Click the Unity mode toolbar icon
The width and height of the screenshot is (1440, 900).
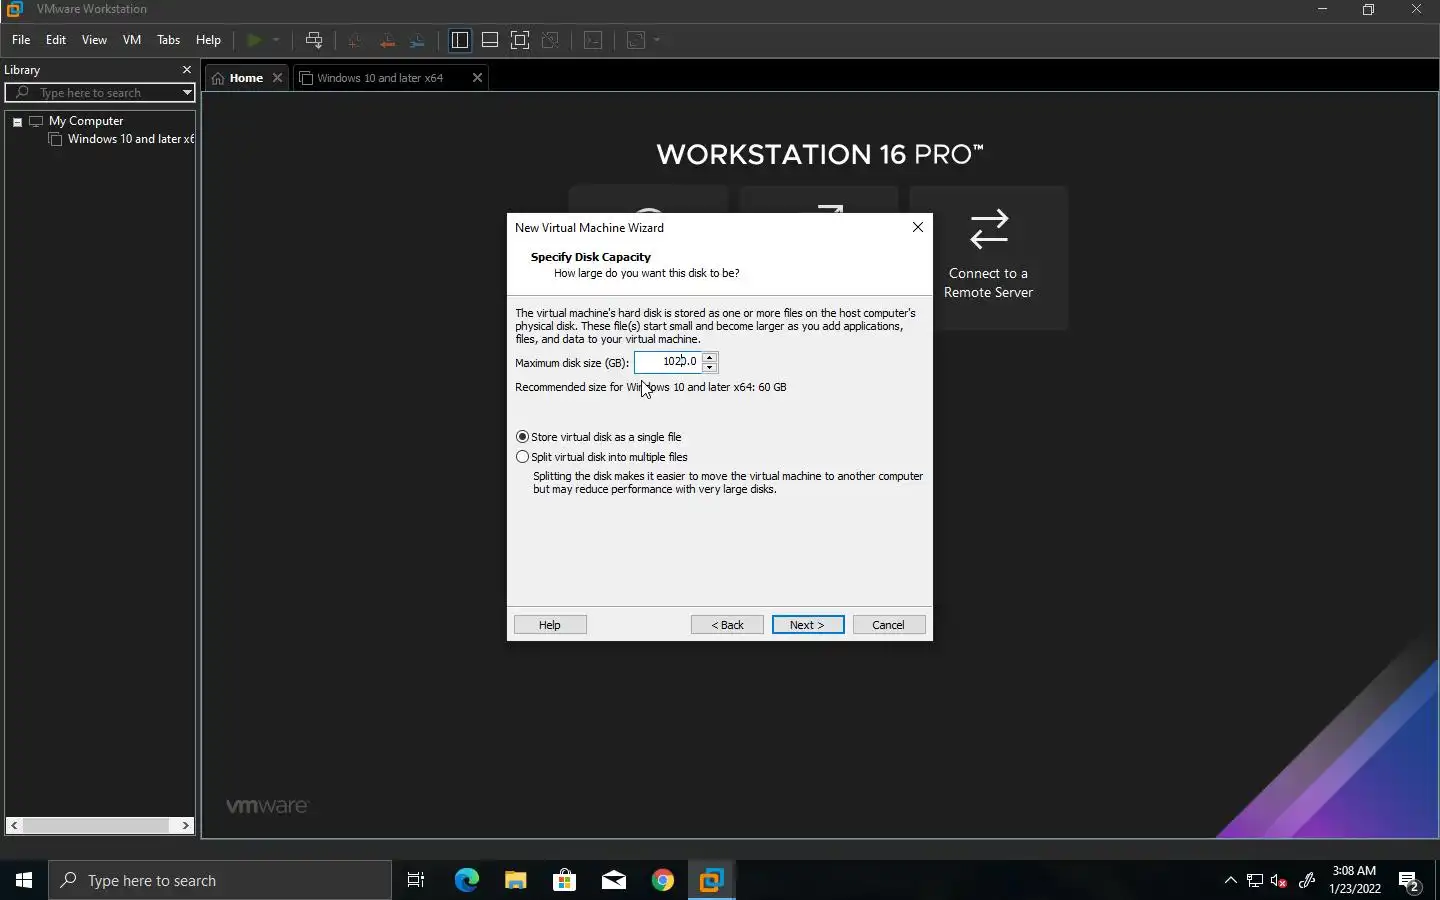point(550,40)
